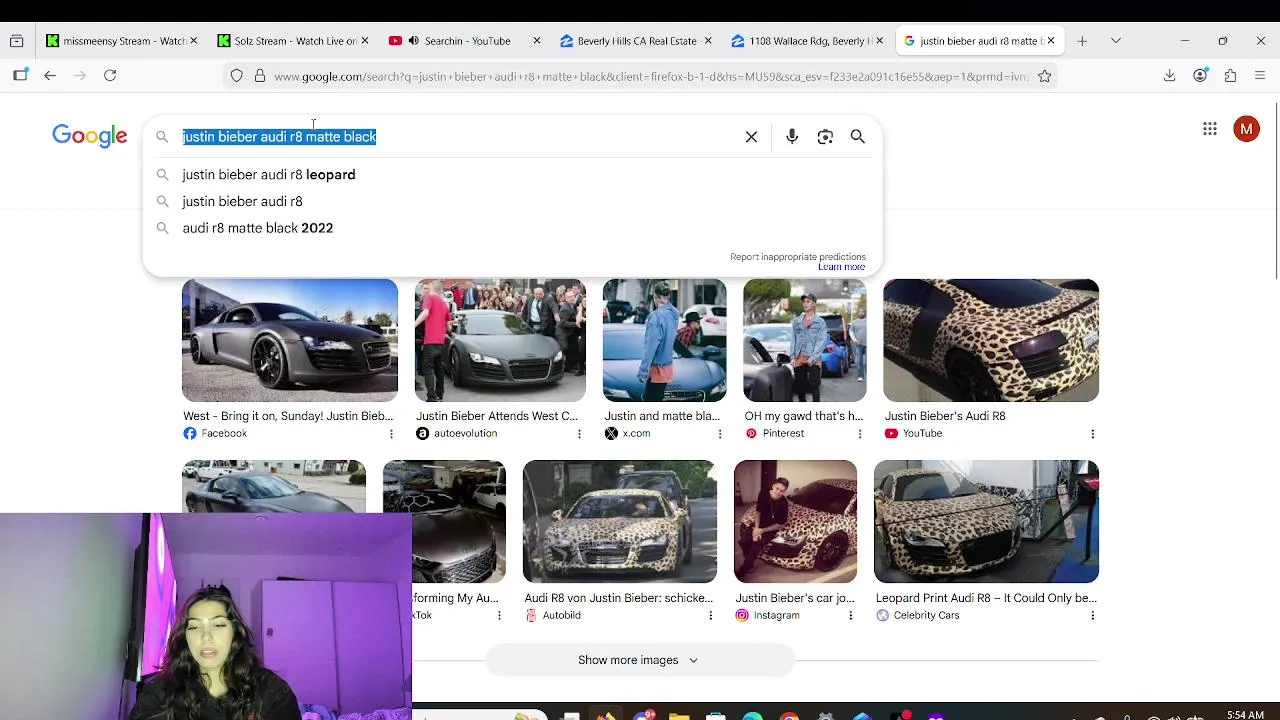Open options for the Instagram result

[x=850, y=616]
